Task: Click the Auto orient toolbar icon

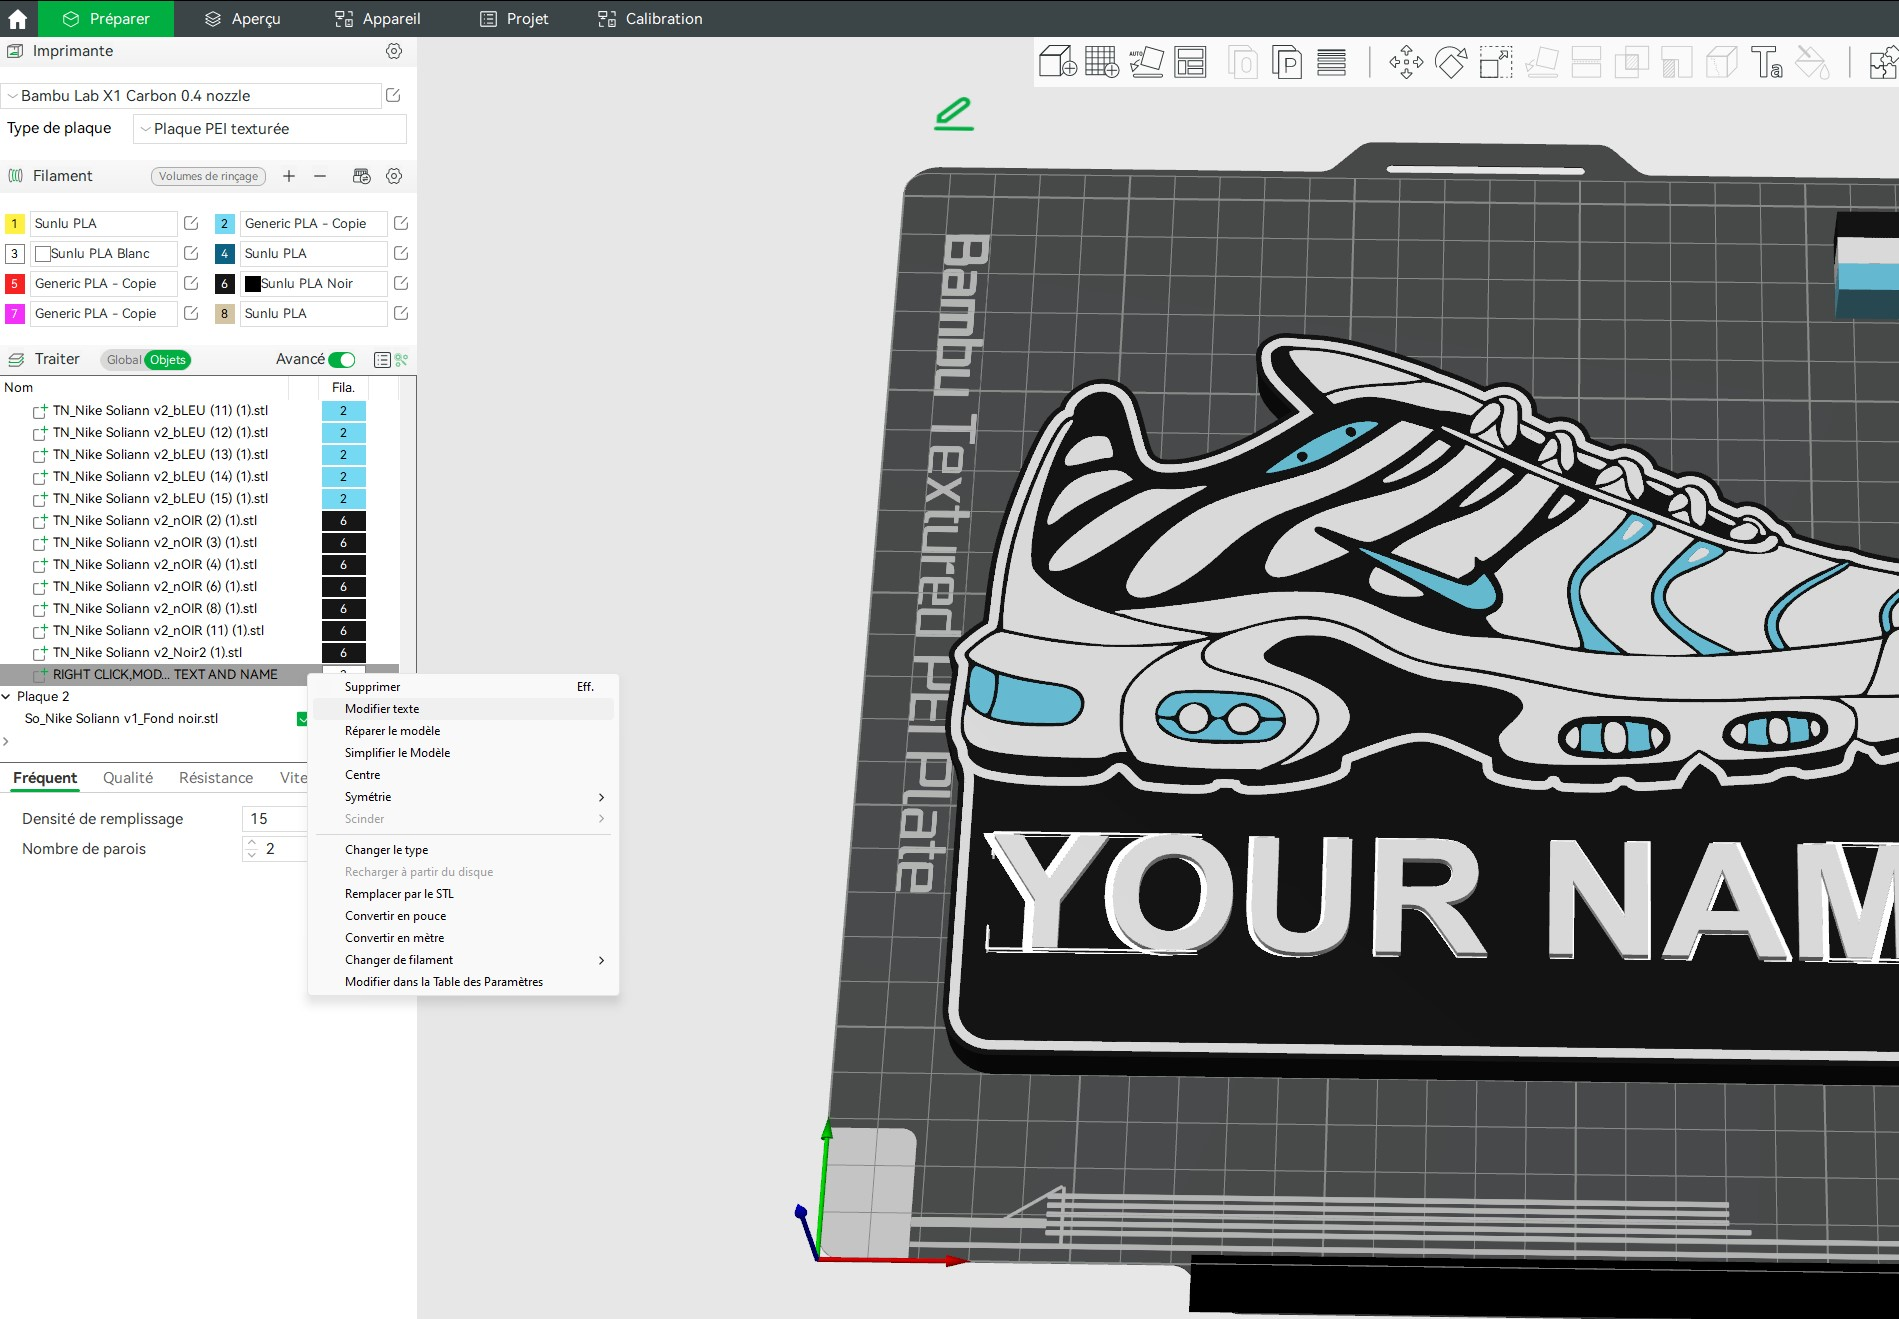Action: (x=1146, y=62)
